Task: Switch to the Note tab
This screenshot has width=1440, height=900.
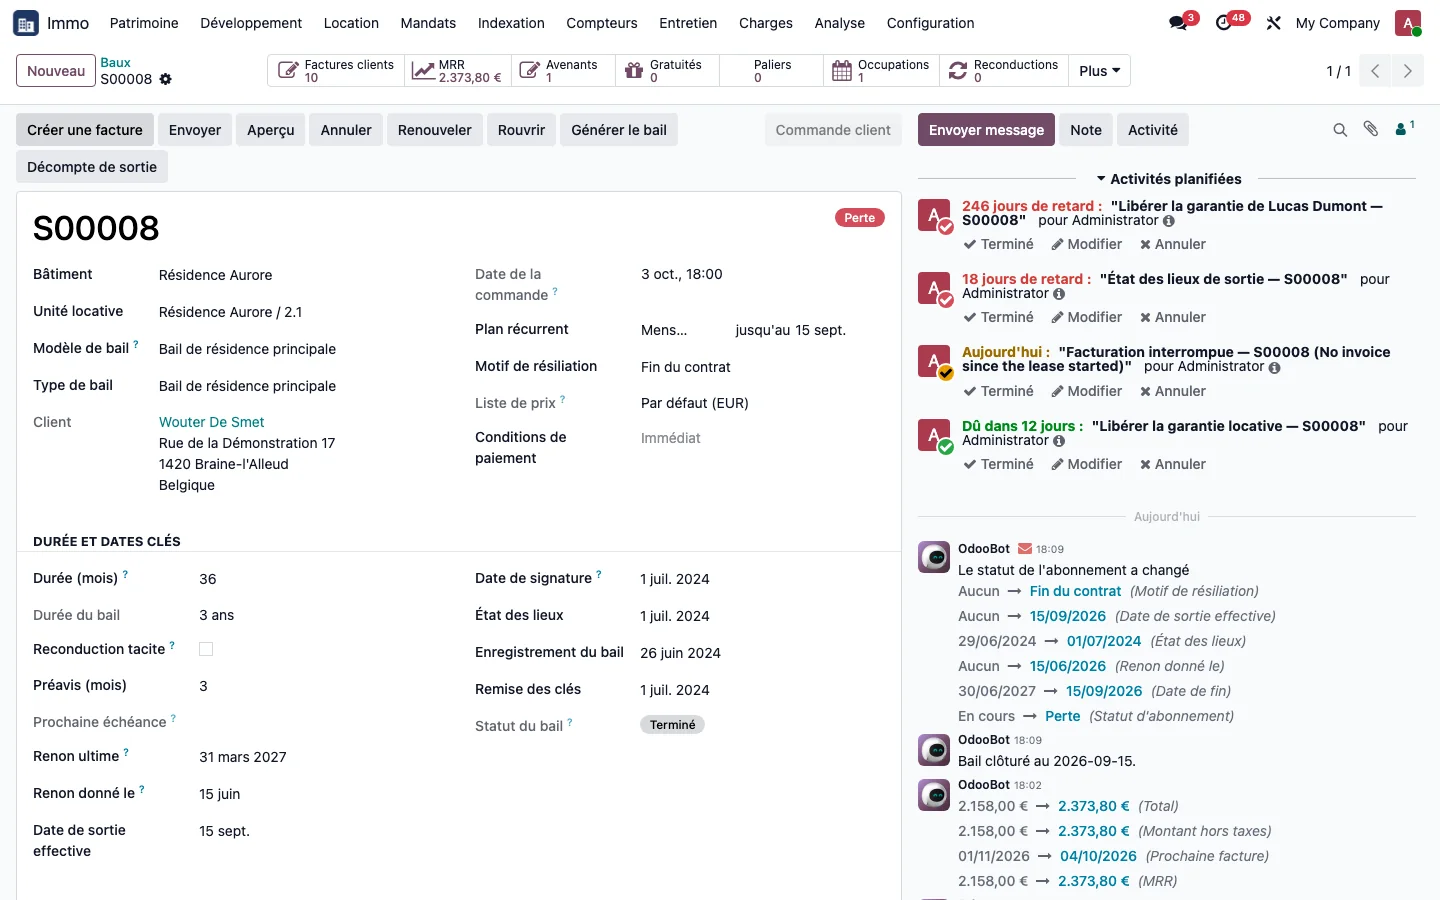Action: coord(1086,130)
